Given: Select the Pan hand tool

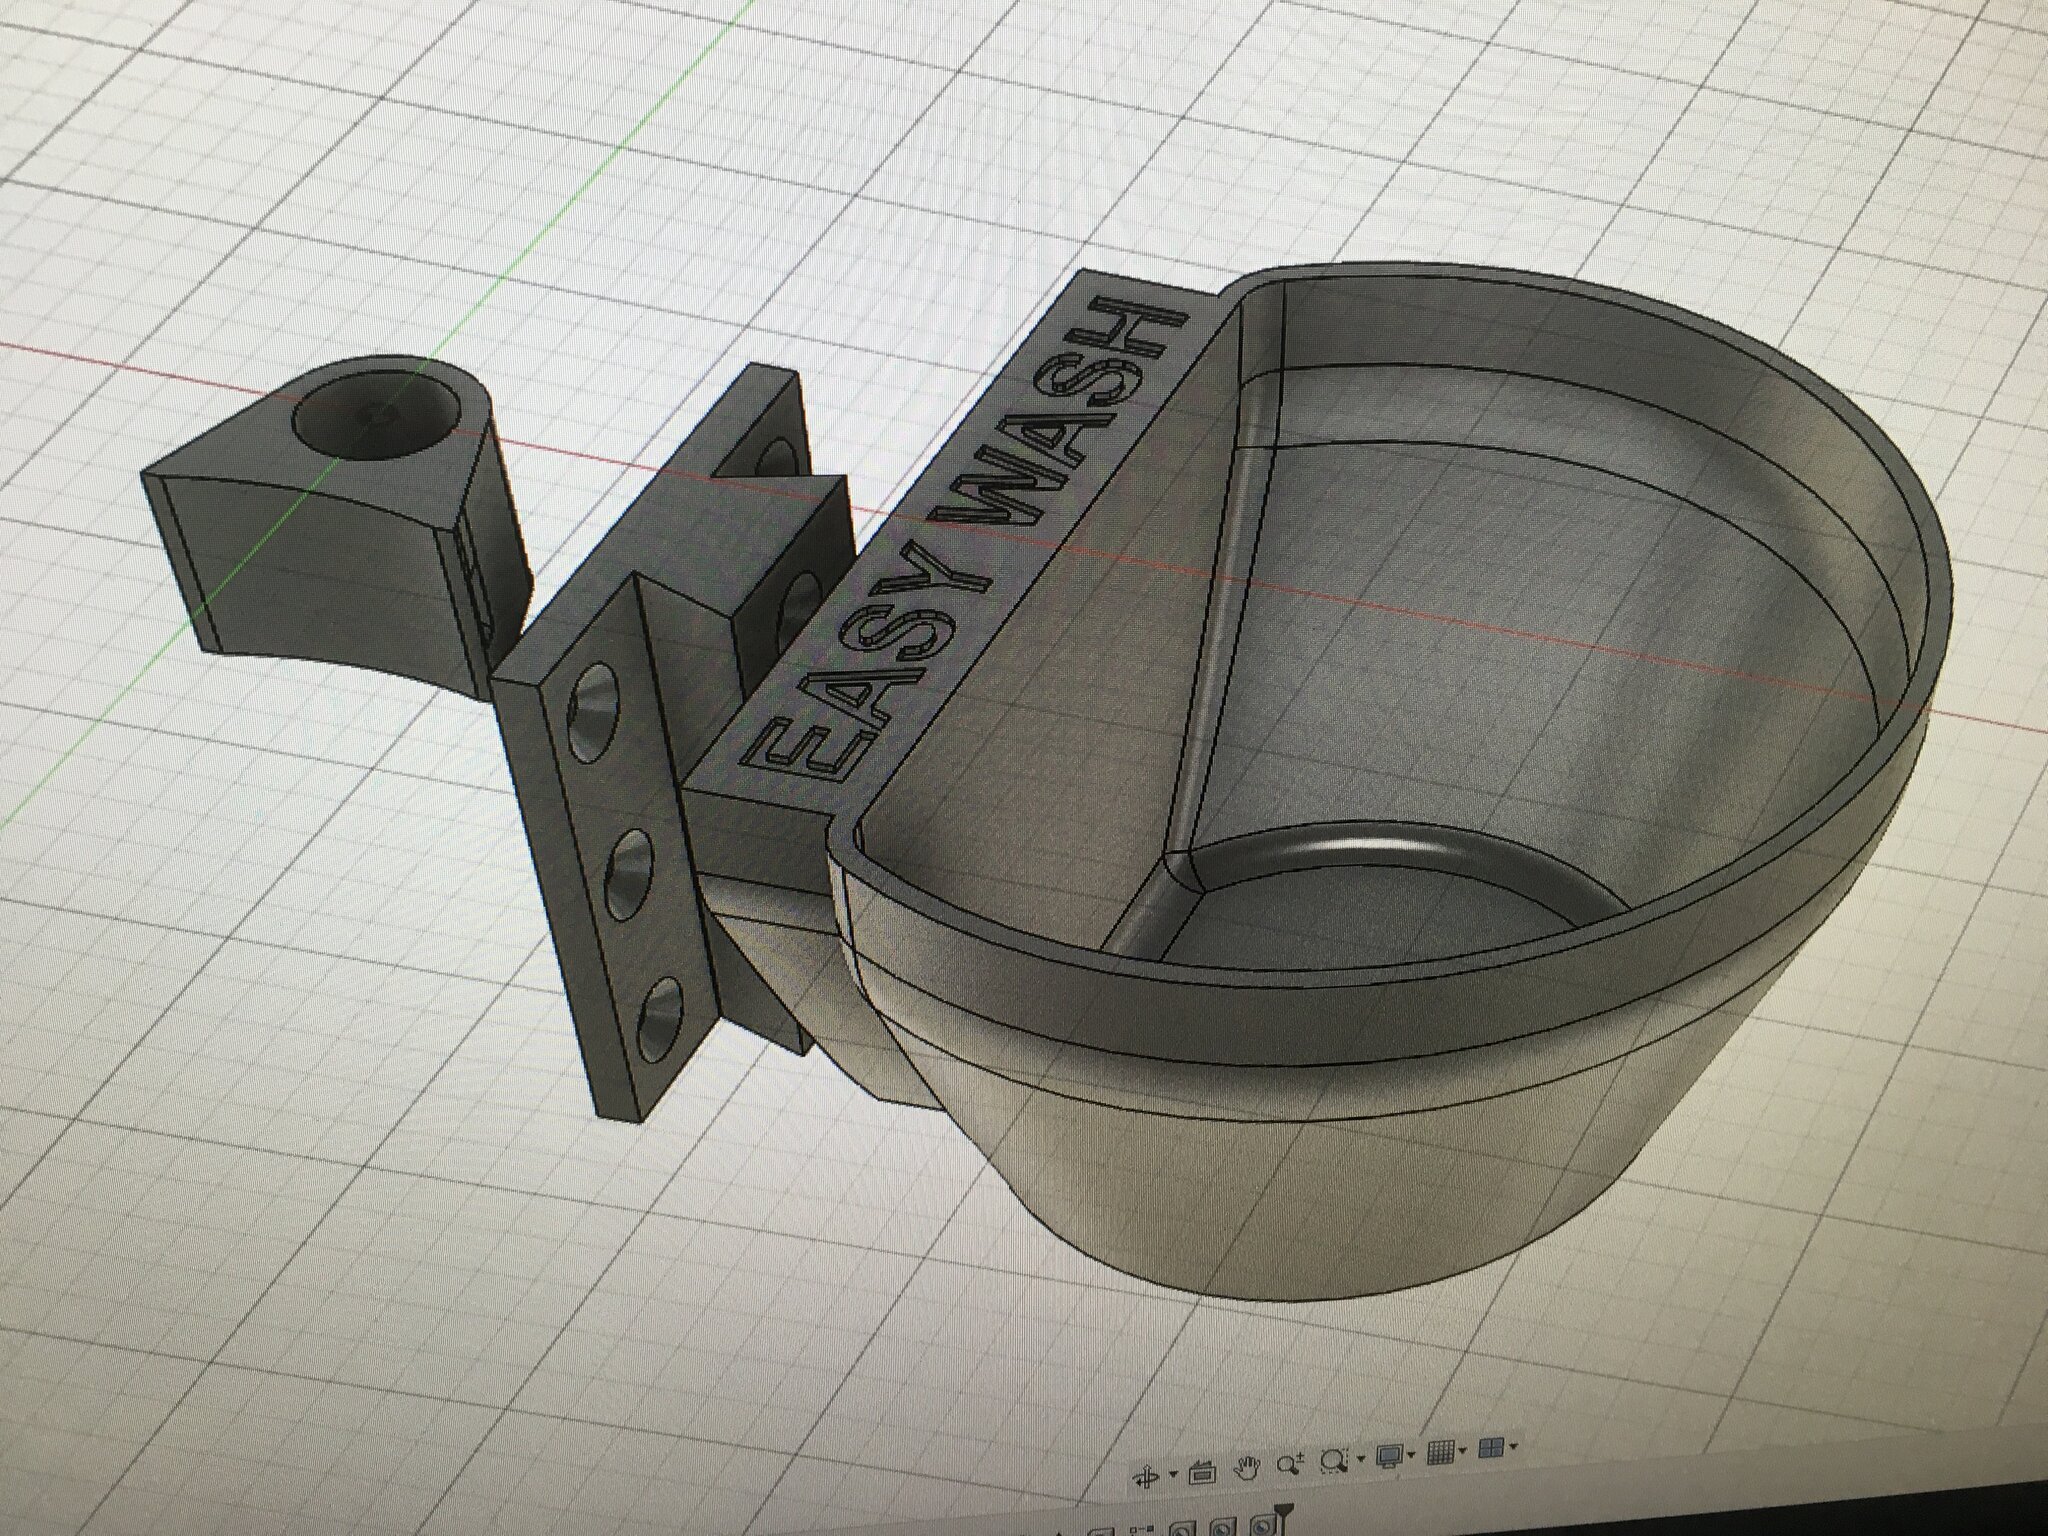Looking at the screenshot, I should tap(1247, 1468).
